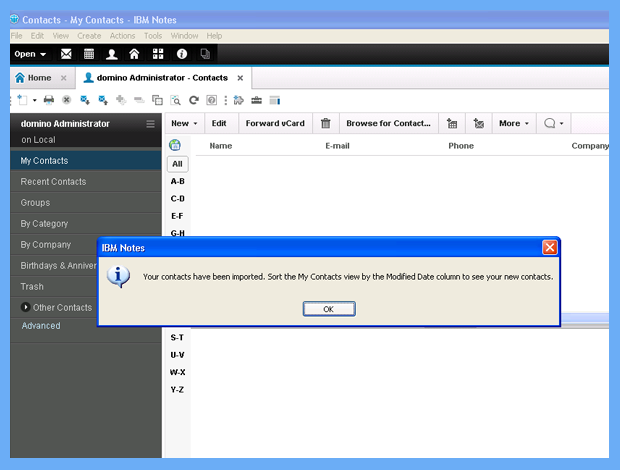Click the receive mail envelope icon with down arrow
This screenshot has height=470, width=620.
click(x=85, y=100)
